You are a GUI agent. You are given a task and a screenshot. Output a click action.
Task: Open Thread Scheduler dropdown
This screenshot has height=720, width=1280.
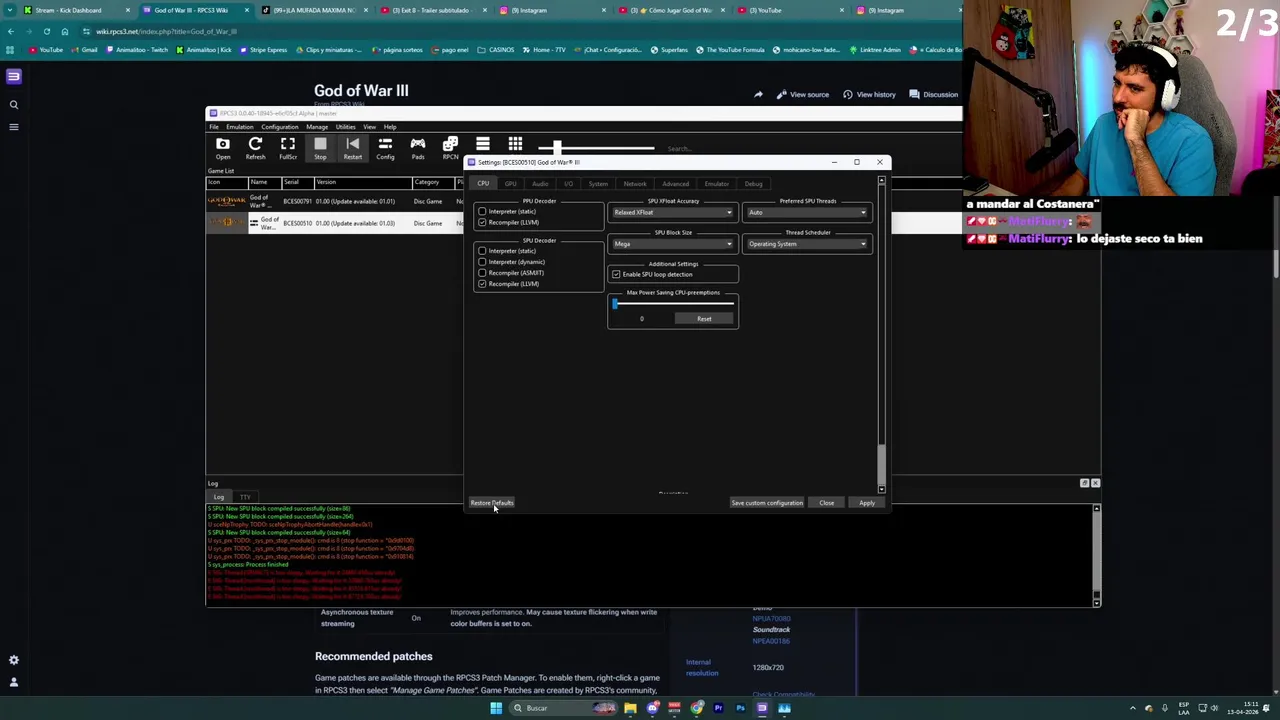click(807, 244)
